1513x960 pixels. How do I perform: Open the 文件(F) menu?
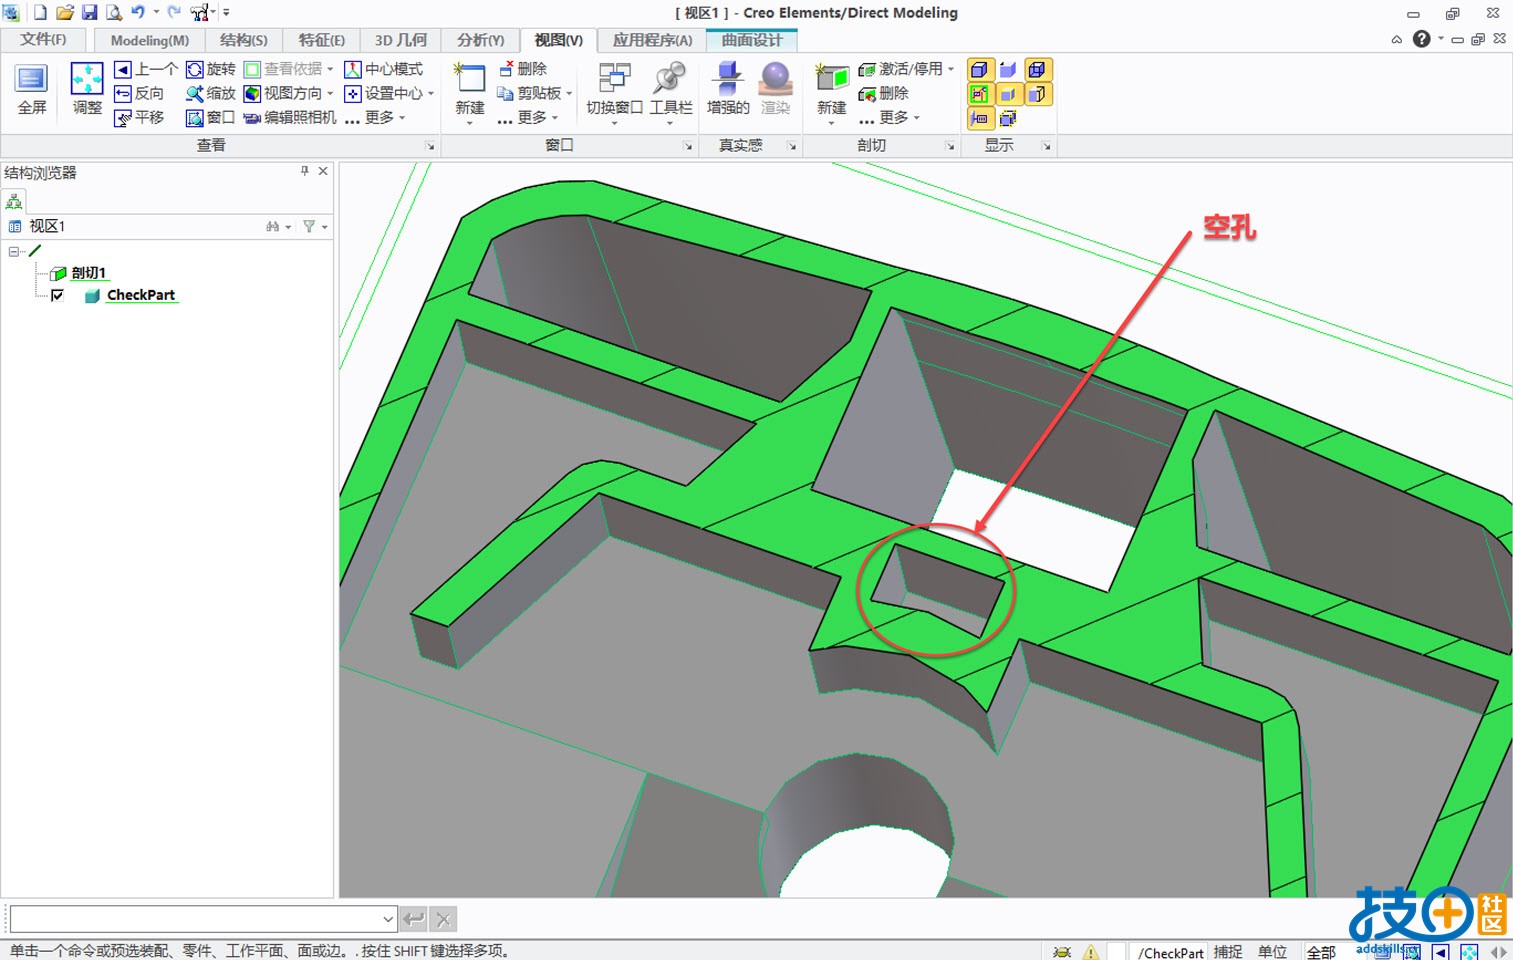click(43, 39)
